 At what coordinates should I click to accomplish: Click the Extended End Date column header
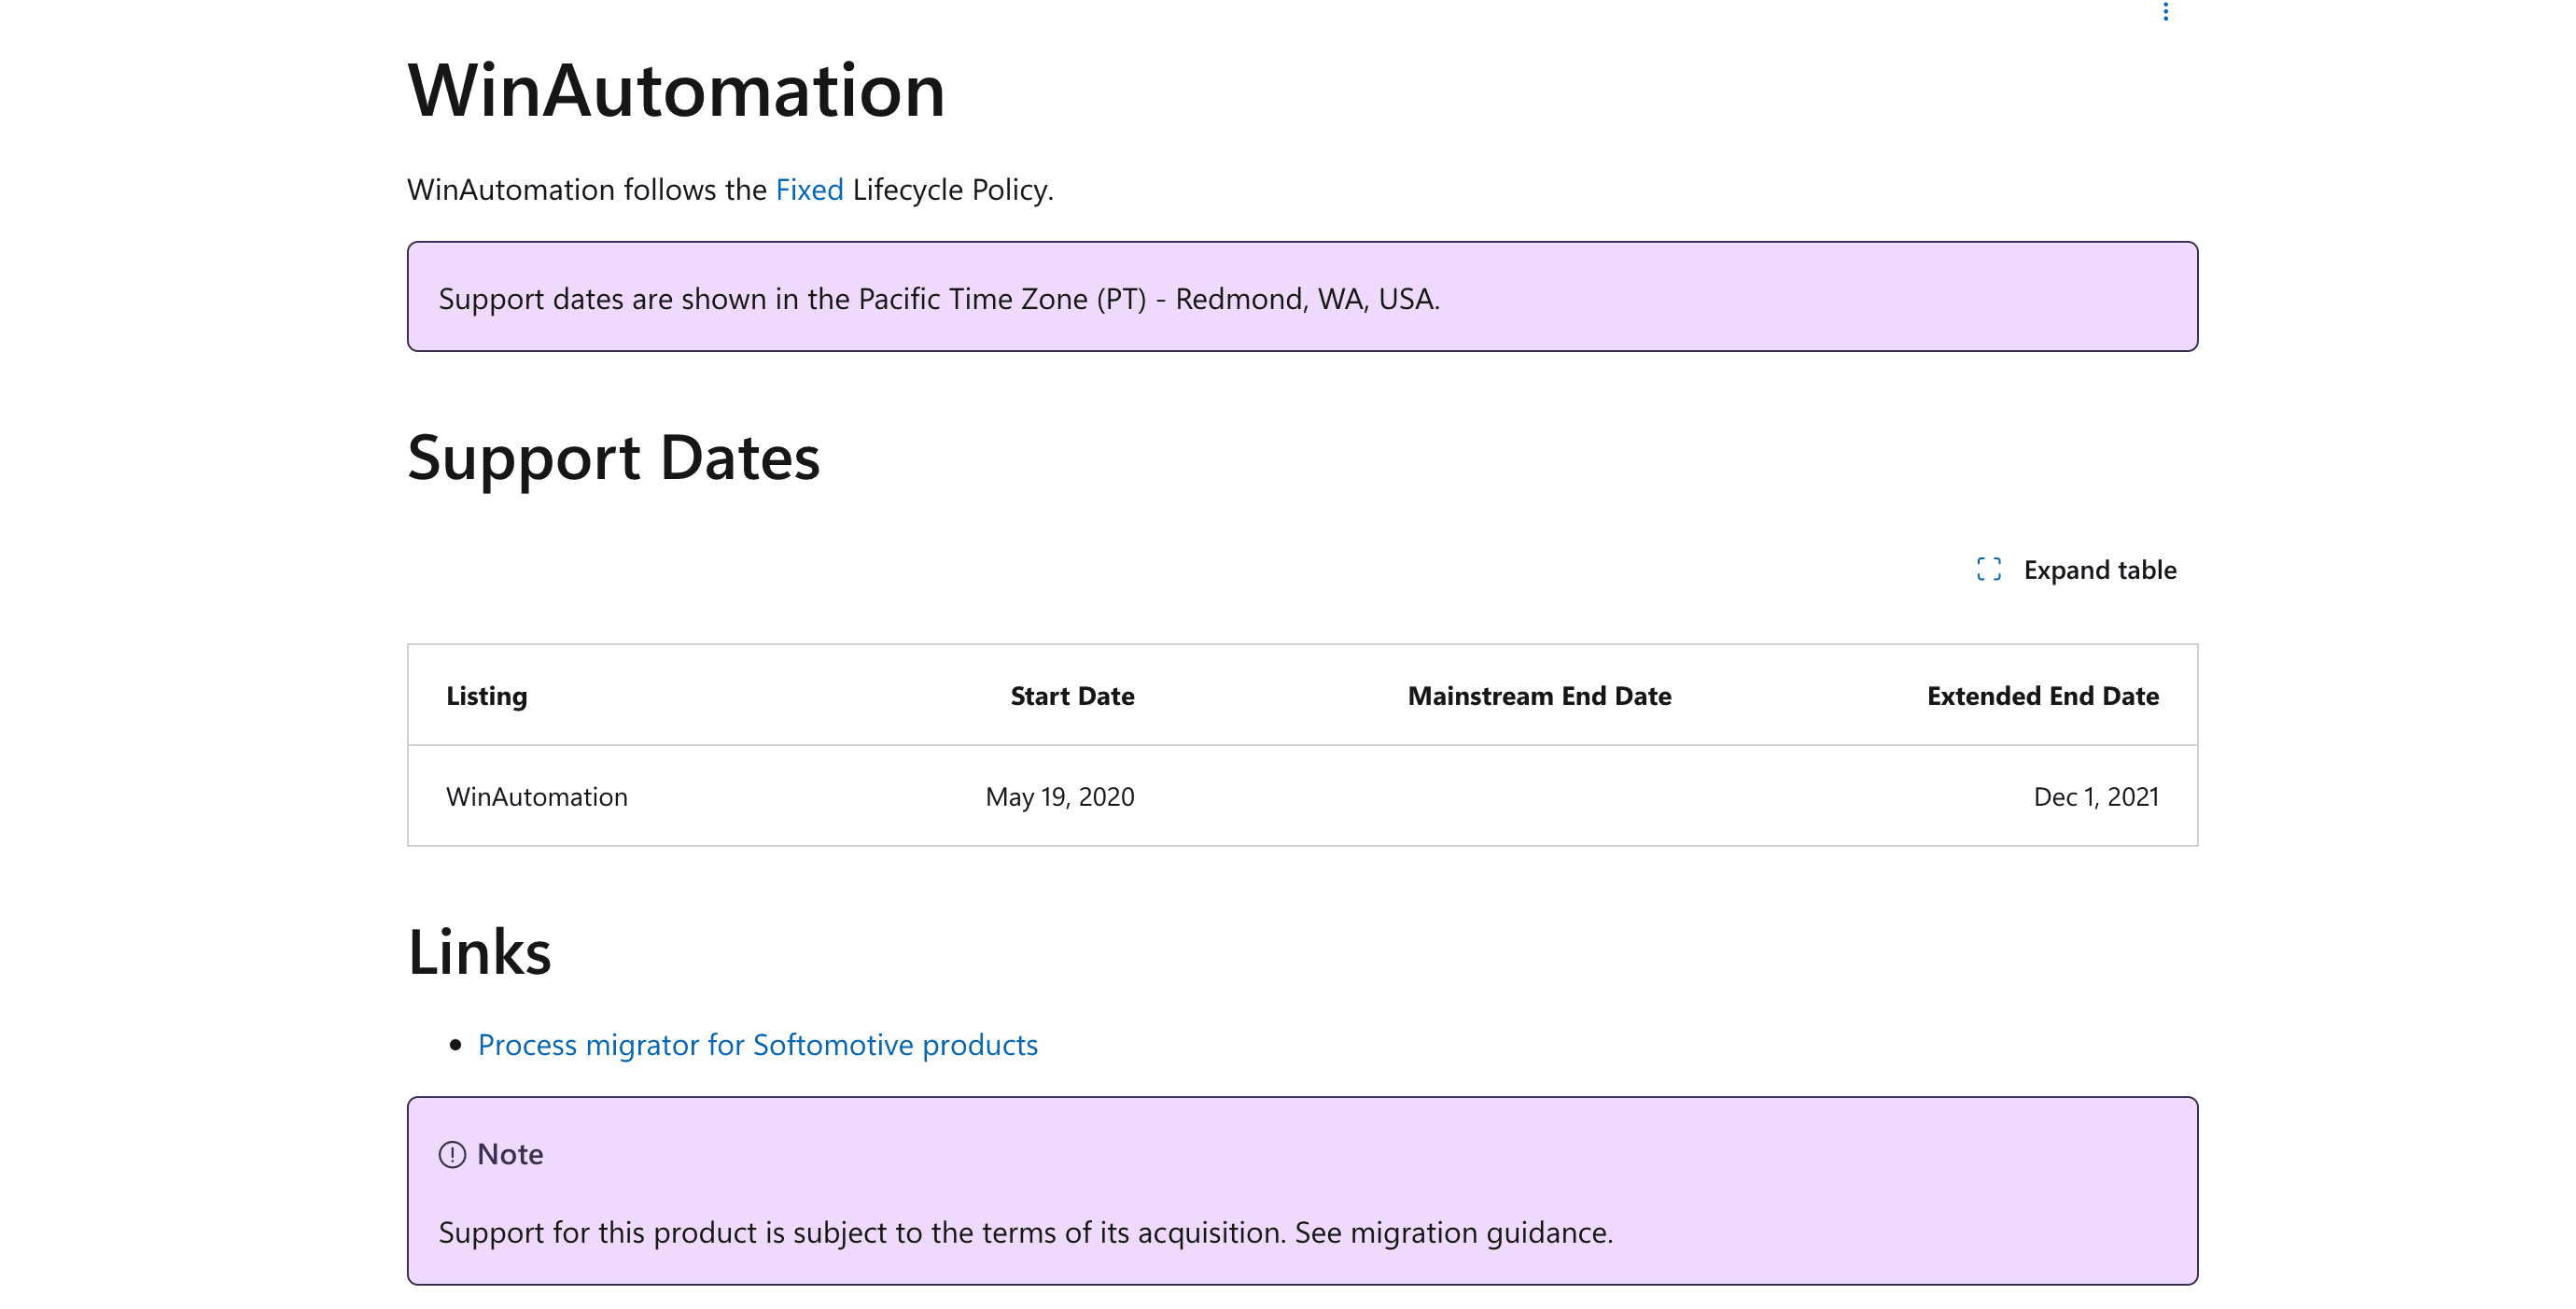click(2042, 695)
